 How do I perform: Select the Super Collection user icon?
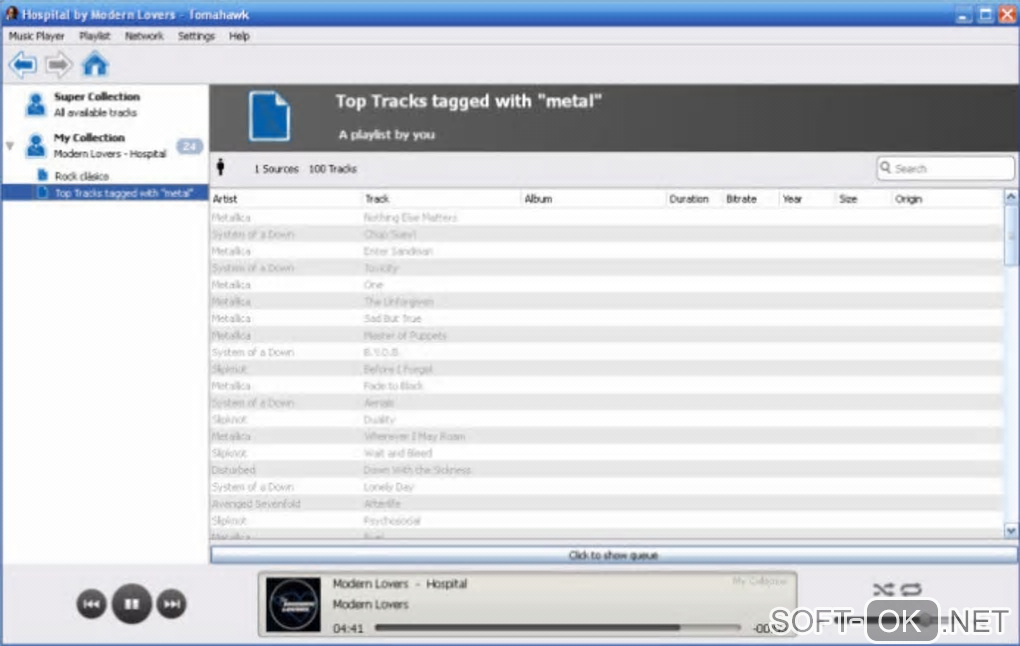[36, 104]
